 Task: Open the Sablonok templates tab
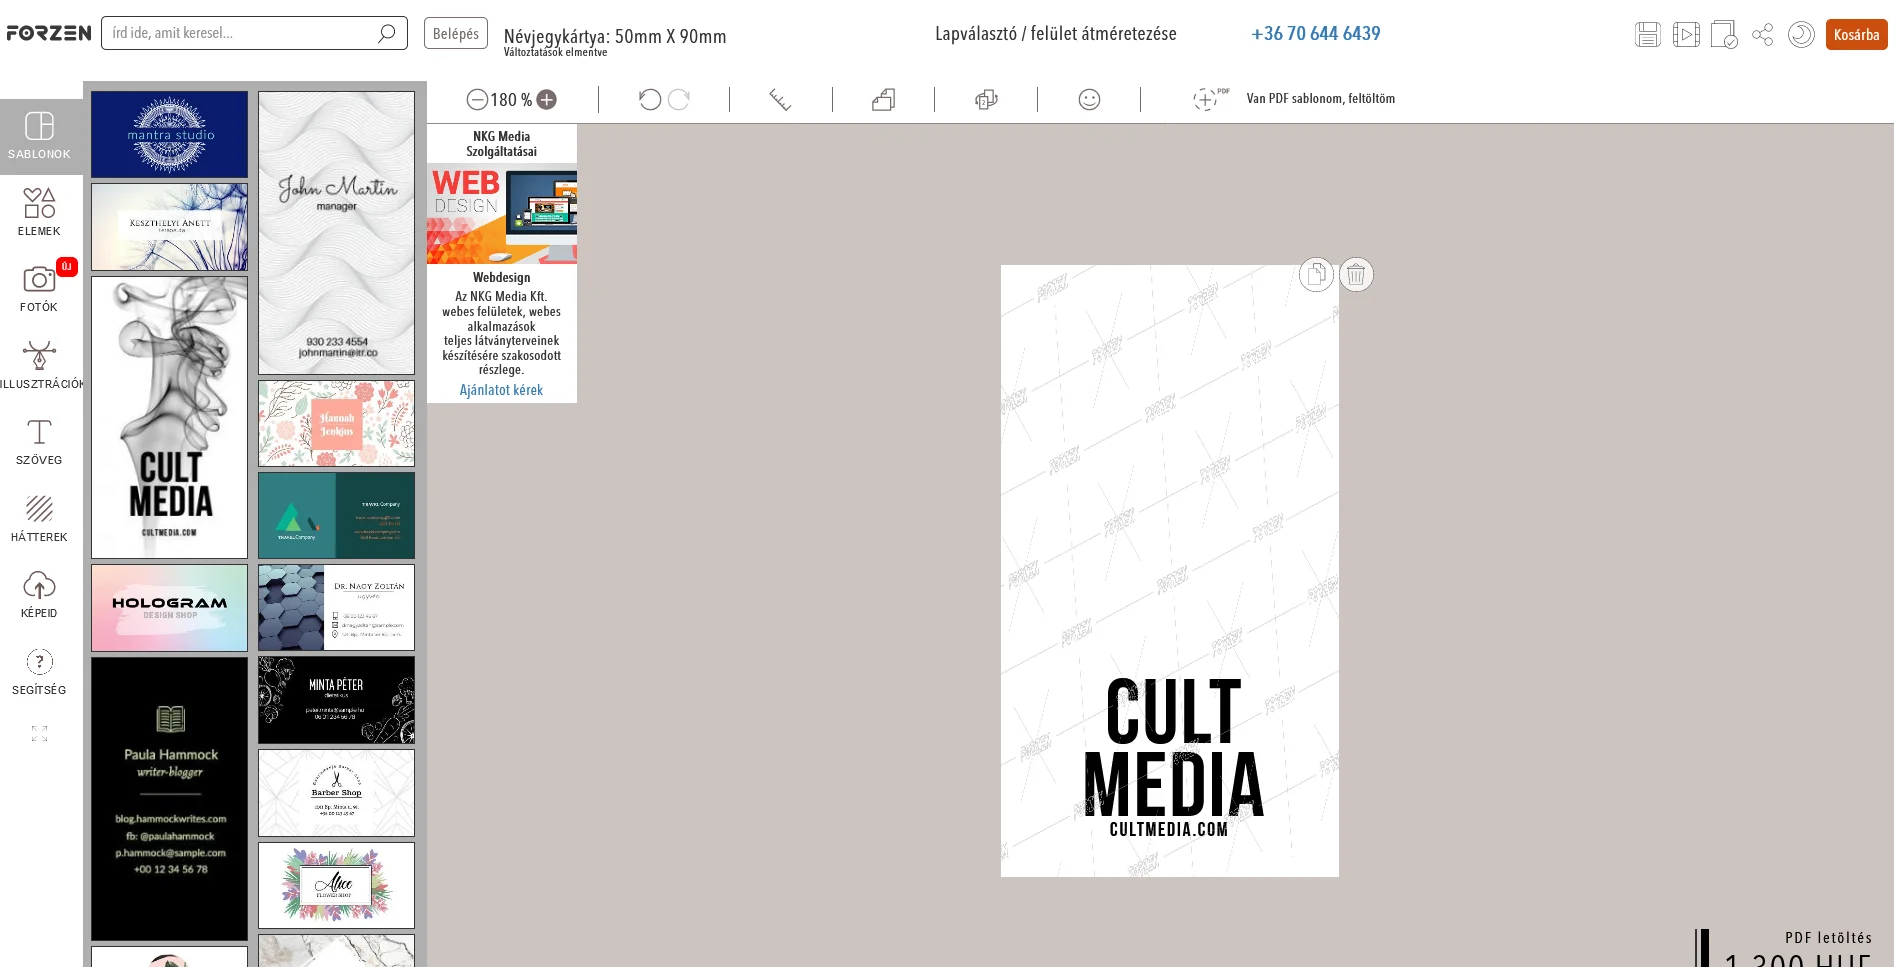(40, 136)
